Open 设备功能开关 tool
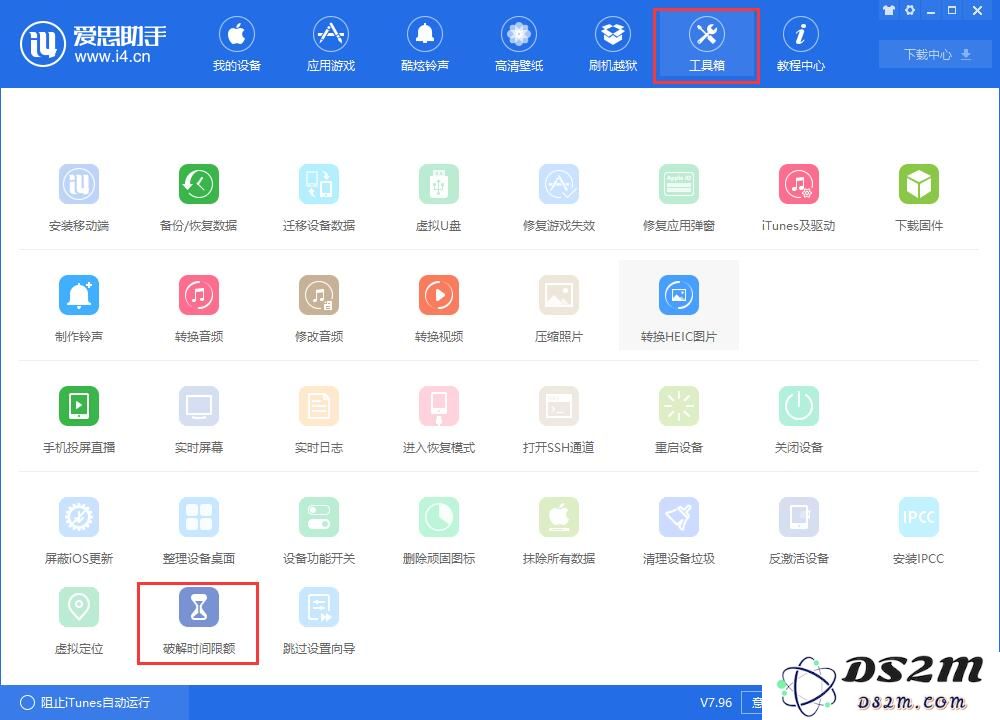The height and width of the screenshot is (720, 1000). (319, 531)
